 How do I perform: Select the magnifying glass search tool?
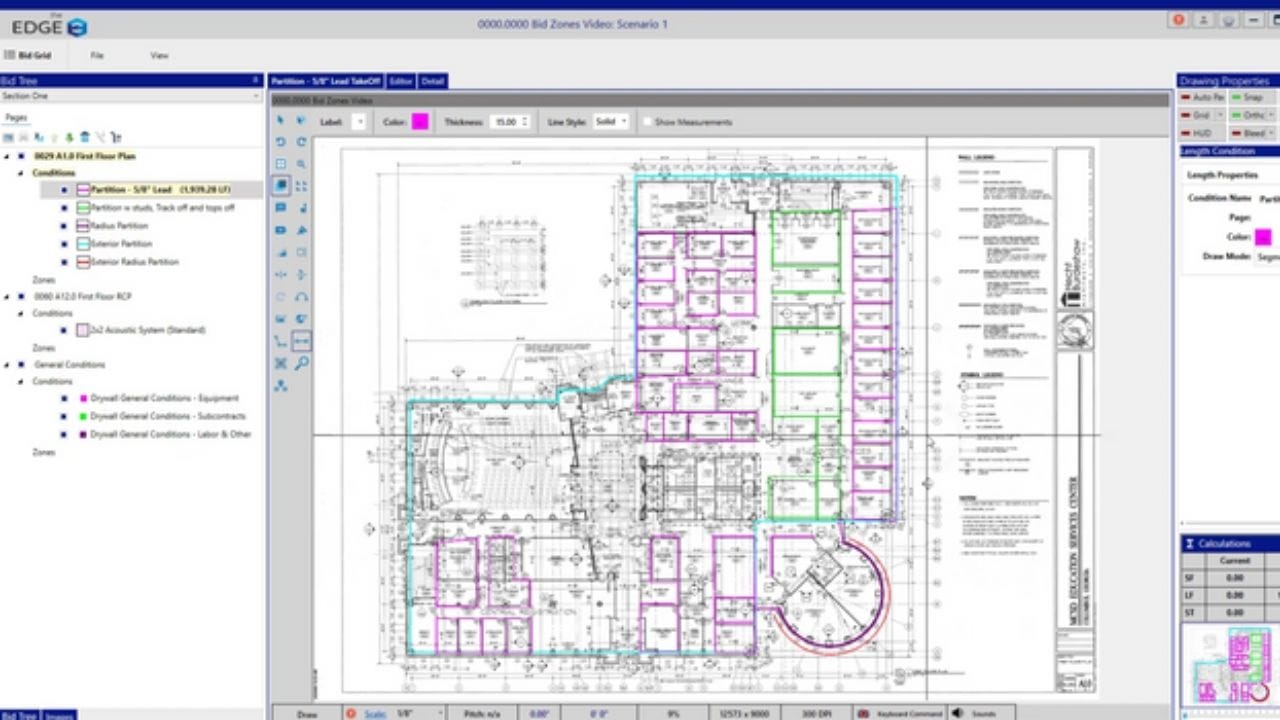(x=301, y=363)
